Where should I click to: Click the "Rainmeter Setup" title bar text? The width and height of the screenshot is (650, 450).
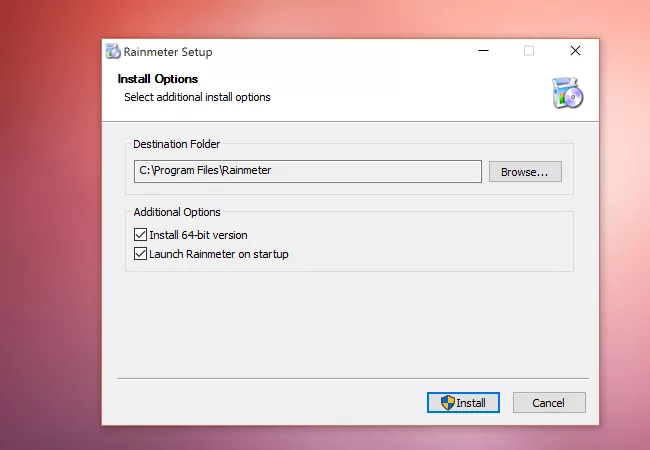[168, 52]
